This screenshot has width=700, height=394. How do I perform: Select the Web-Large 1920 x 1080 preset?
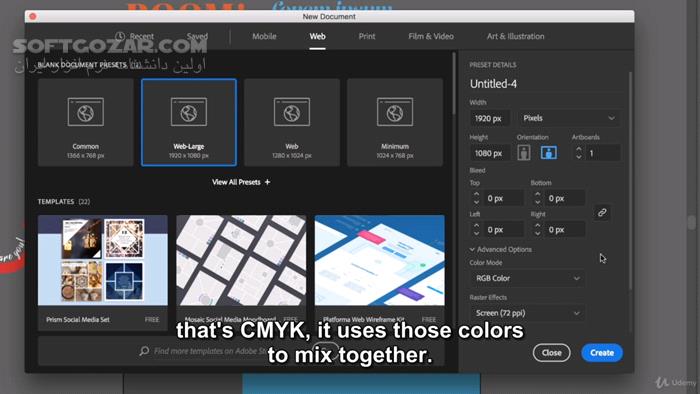click(x=189, y=122)
